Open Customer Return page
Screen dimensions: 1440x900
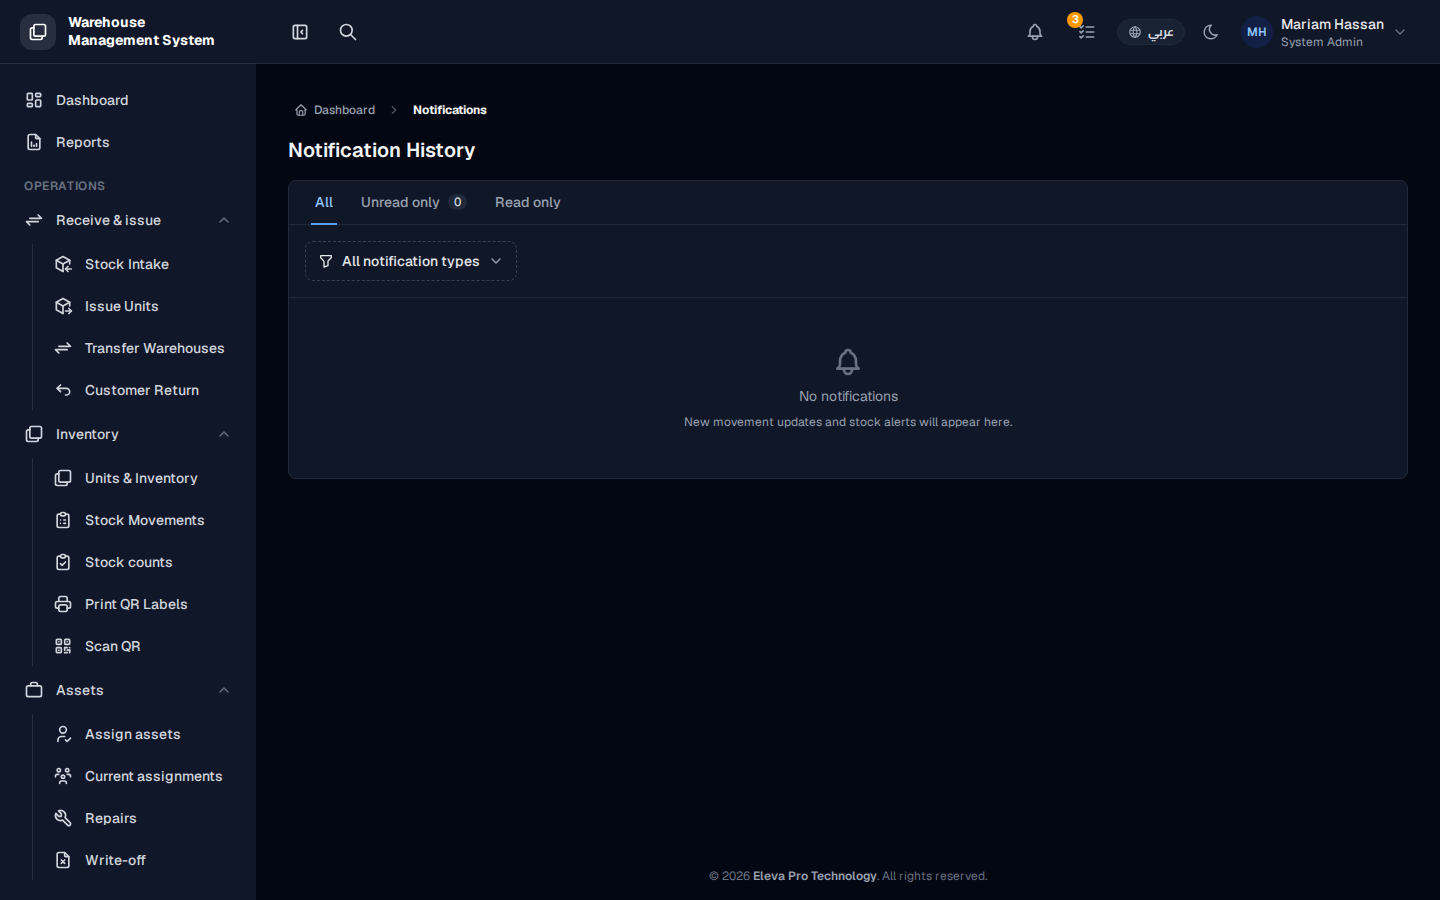tap(142, 390)
